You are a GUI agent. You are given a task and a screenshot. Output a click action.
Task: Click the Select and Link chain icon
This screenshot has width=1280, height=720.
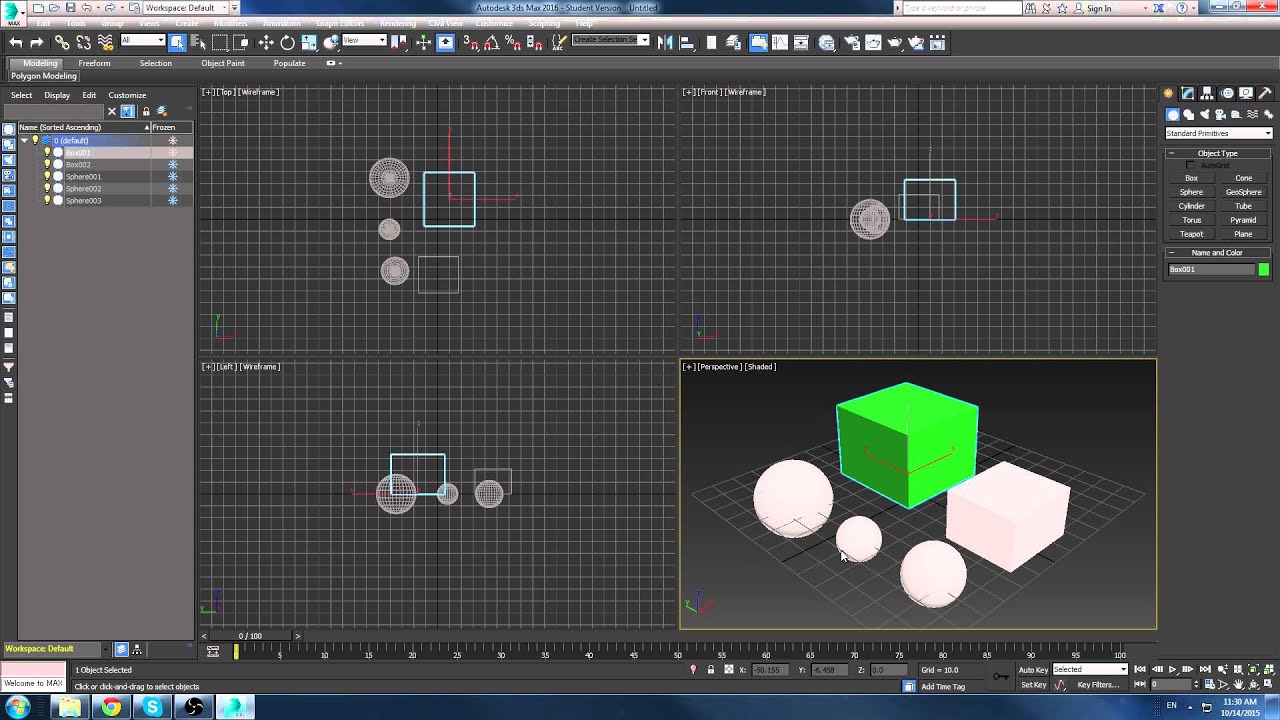(62, 42)
